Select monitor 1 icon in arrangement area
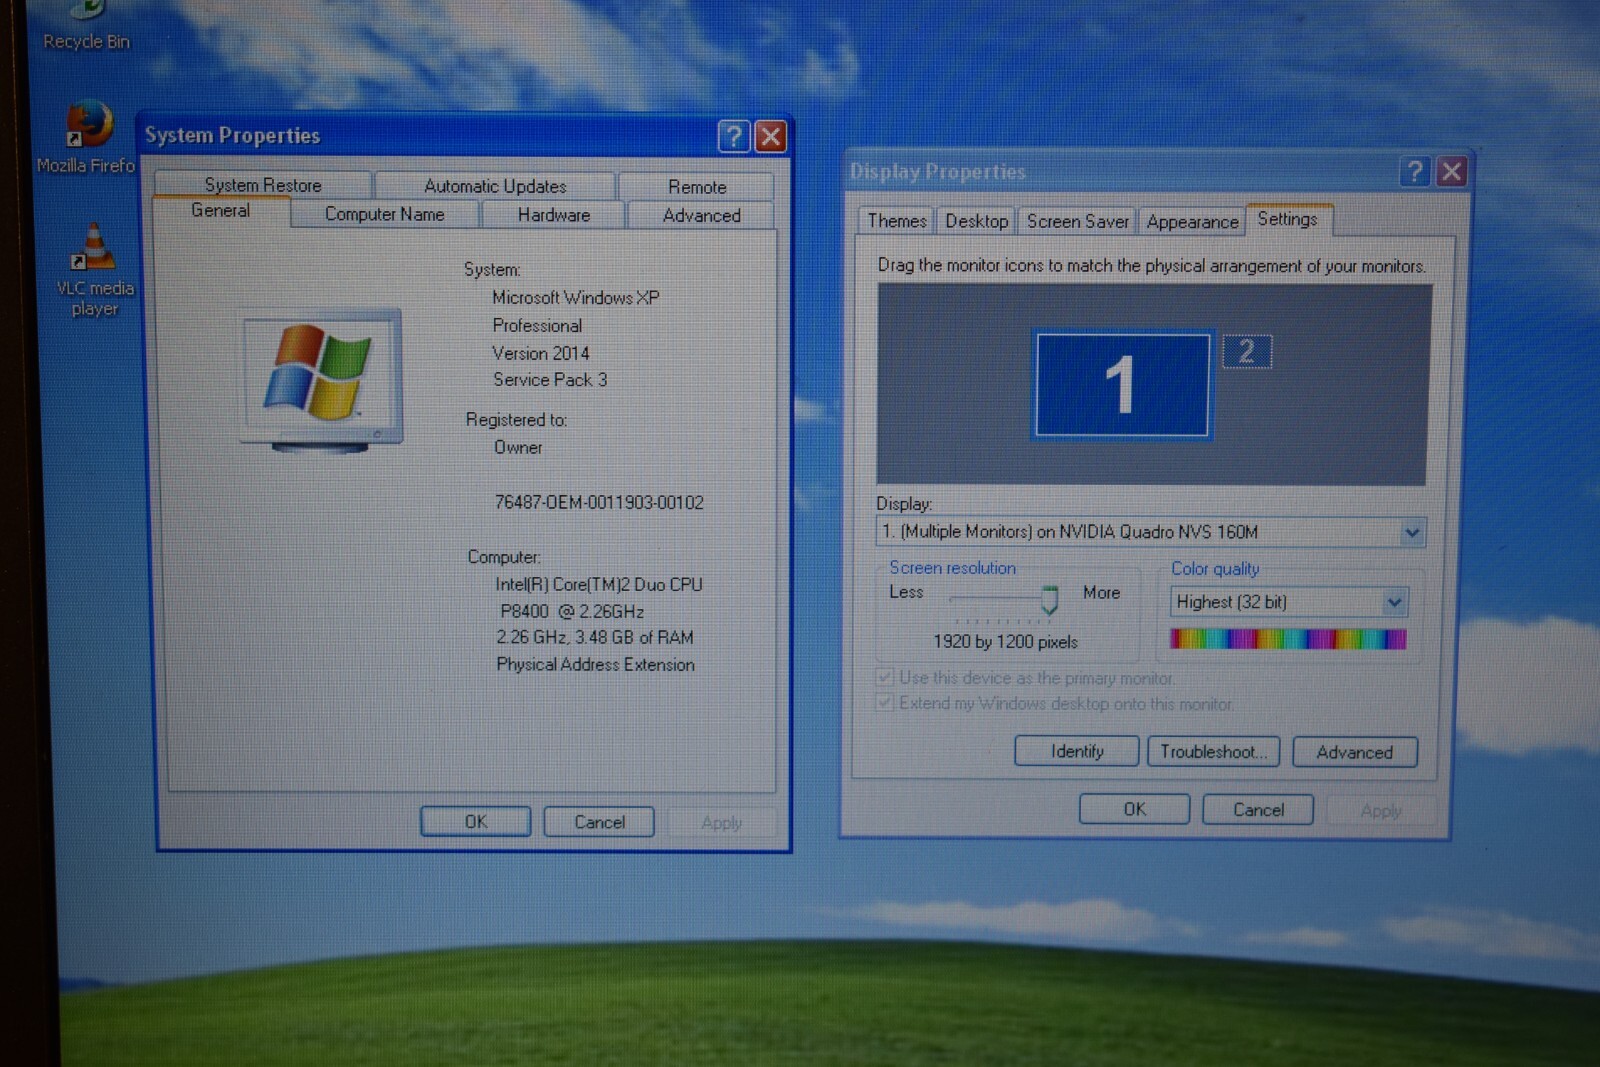Viewport: 1600px width, 1067px height. (x=1122, y=385)
